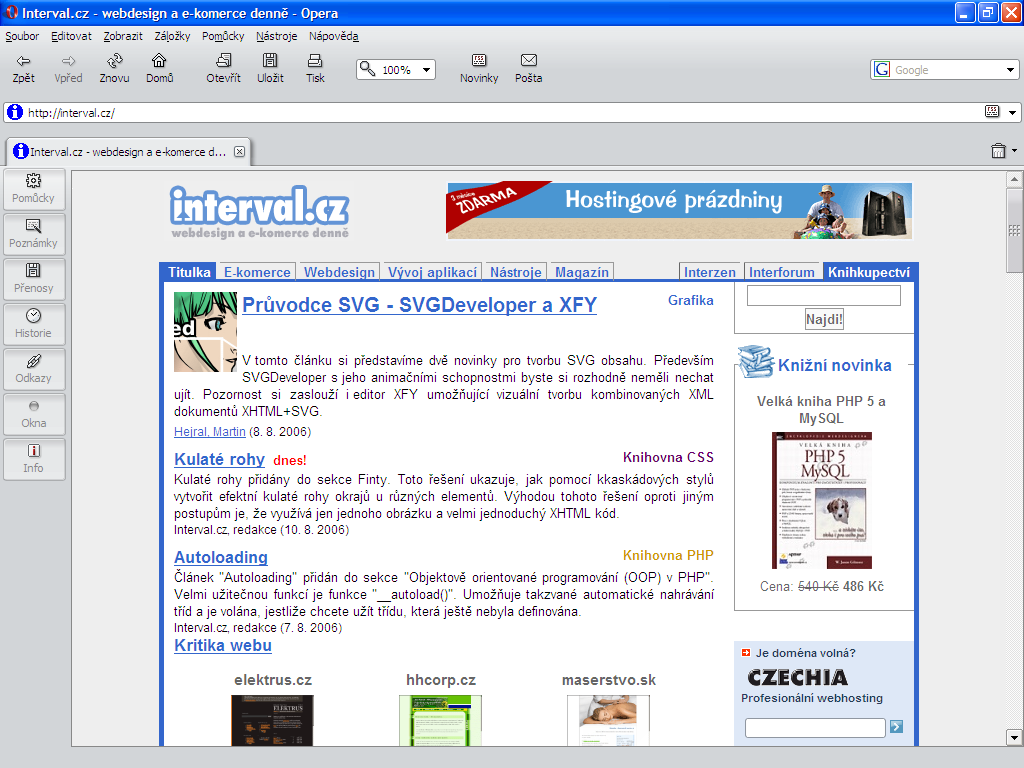1024x768 pixels.
Task: Open the Kritika webu link
Action: [x=223, y=645]
